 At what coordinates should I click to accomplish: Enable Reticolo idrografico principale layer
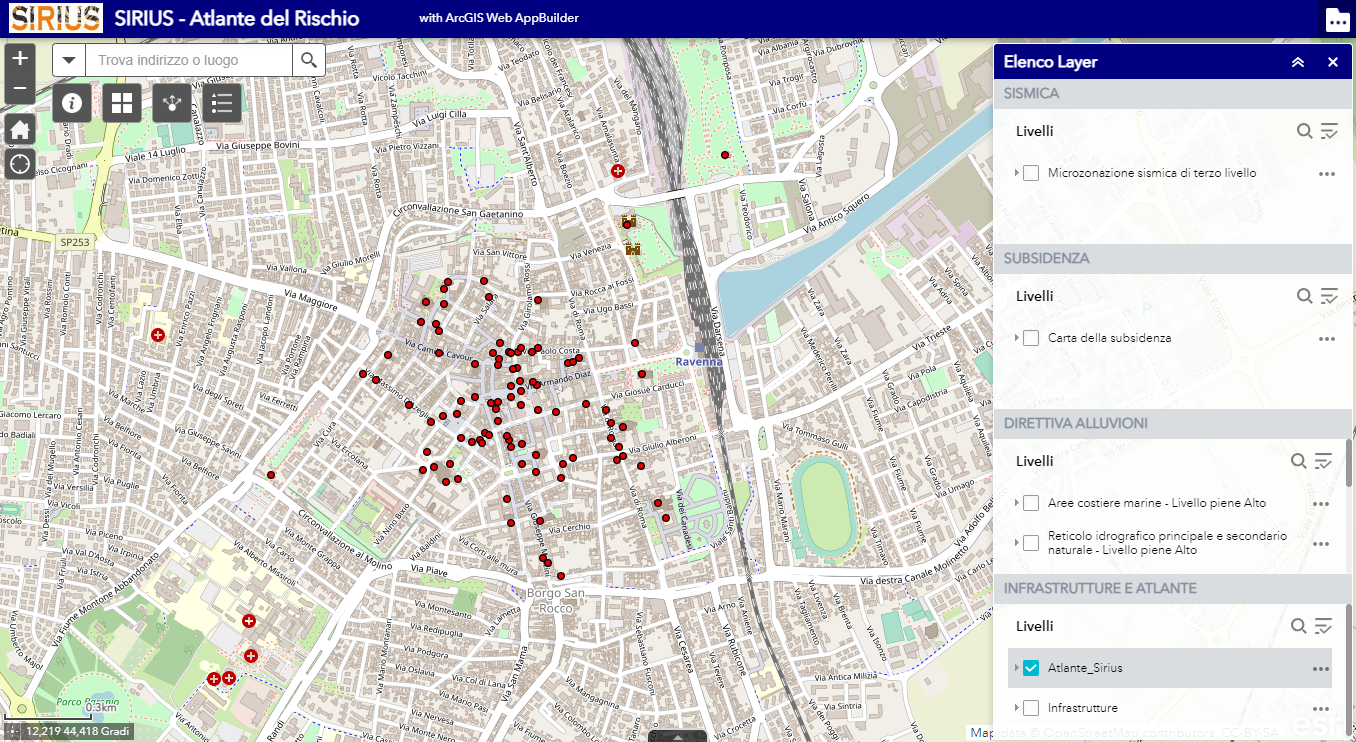click(x=1031, y=543)
